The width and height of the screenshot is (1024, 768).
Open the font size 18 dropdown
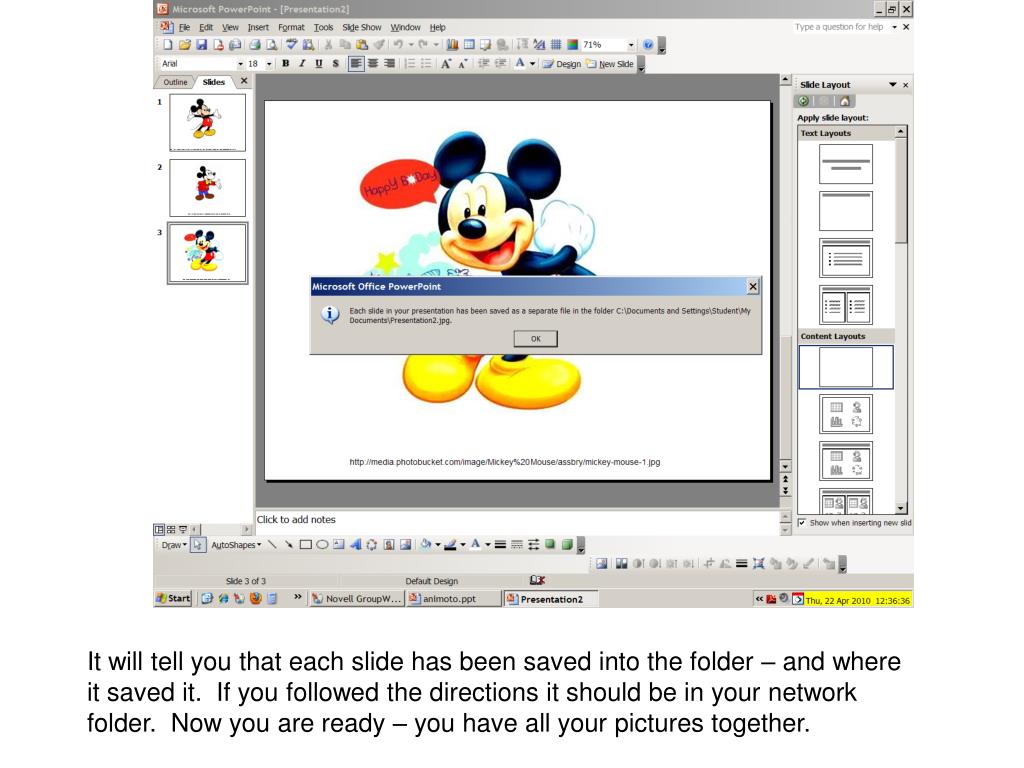click(x=269, y=64)
